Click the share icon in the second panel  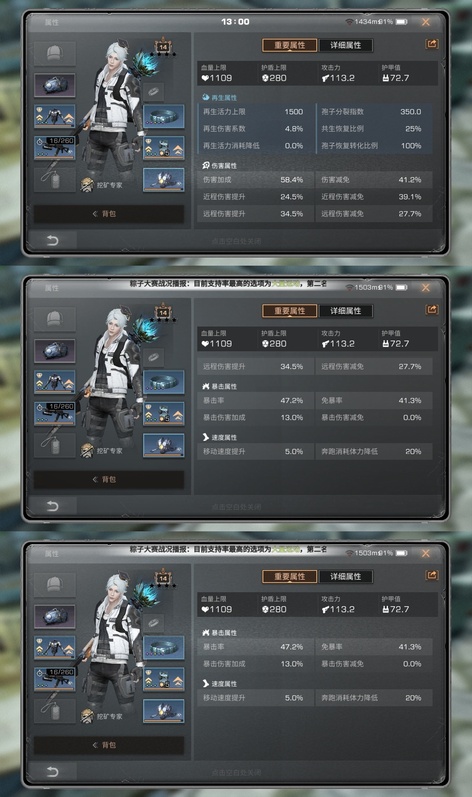[431, 310]
